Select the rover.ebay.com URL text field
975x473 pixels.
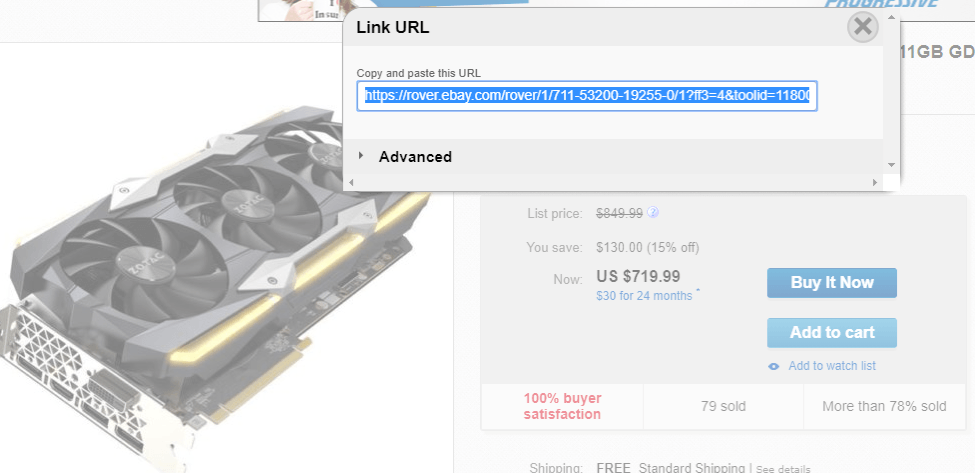coord(586,96)
